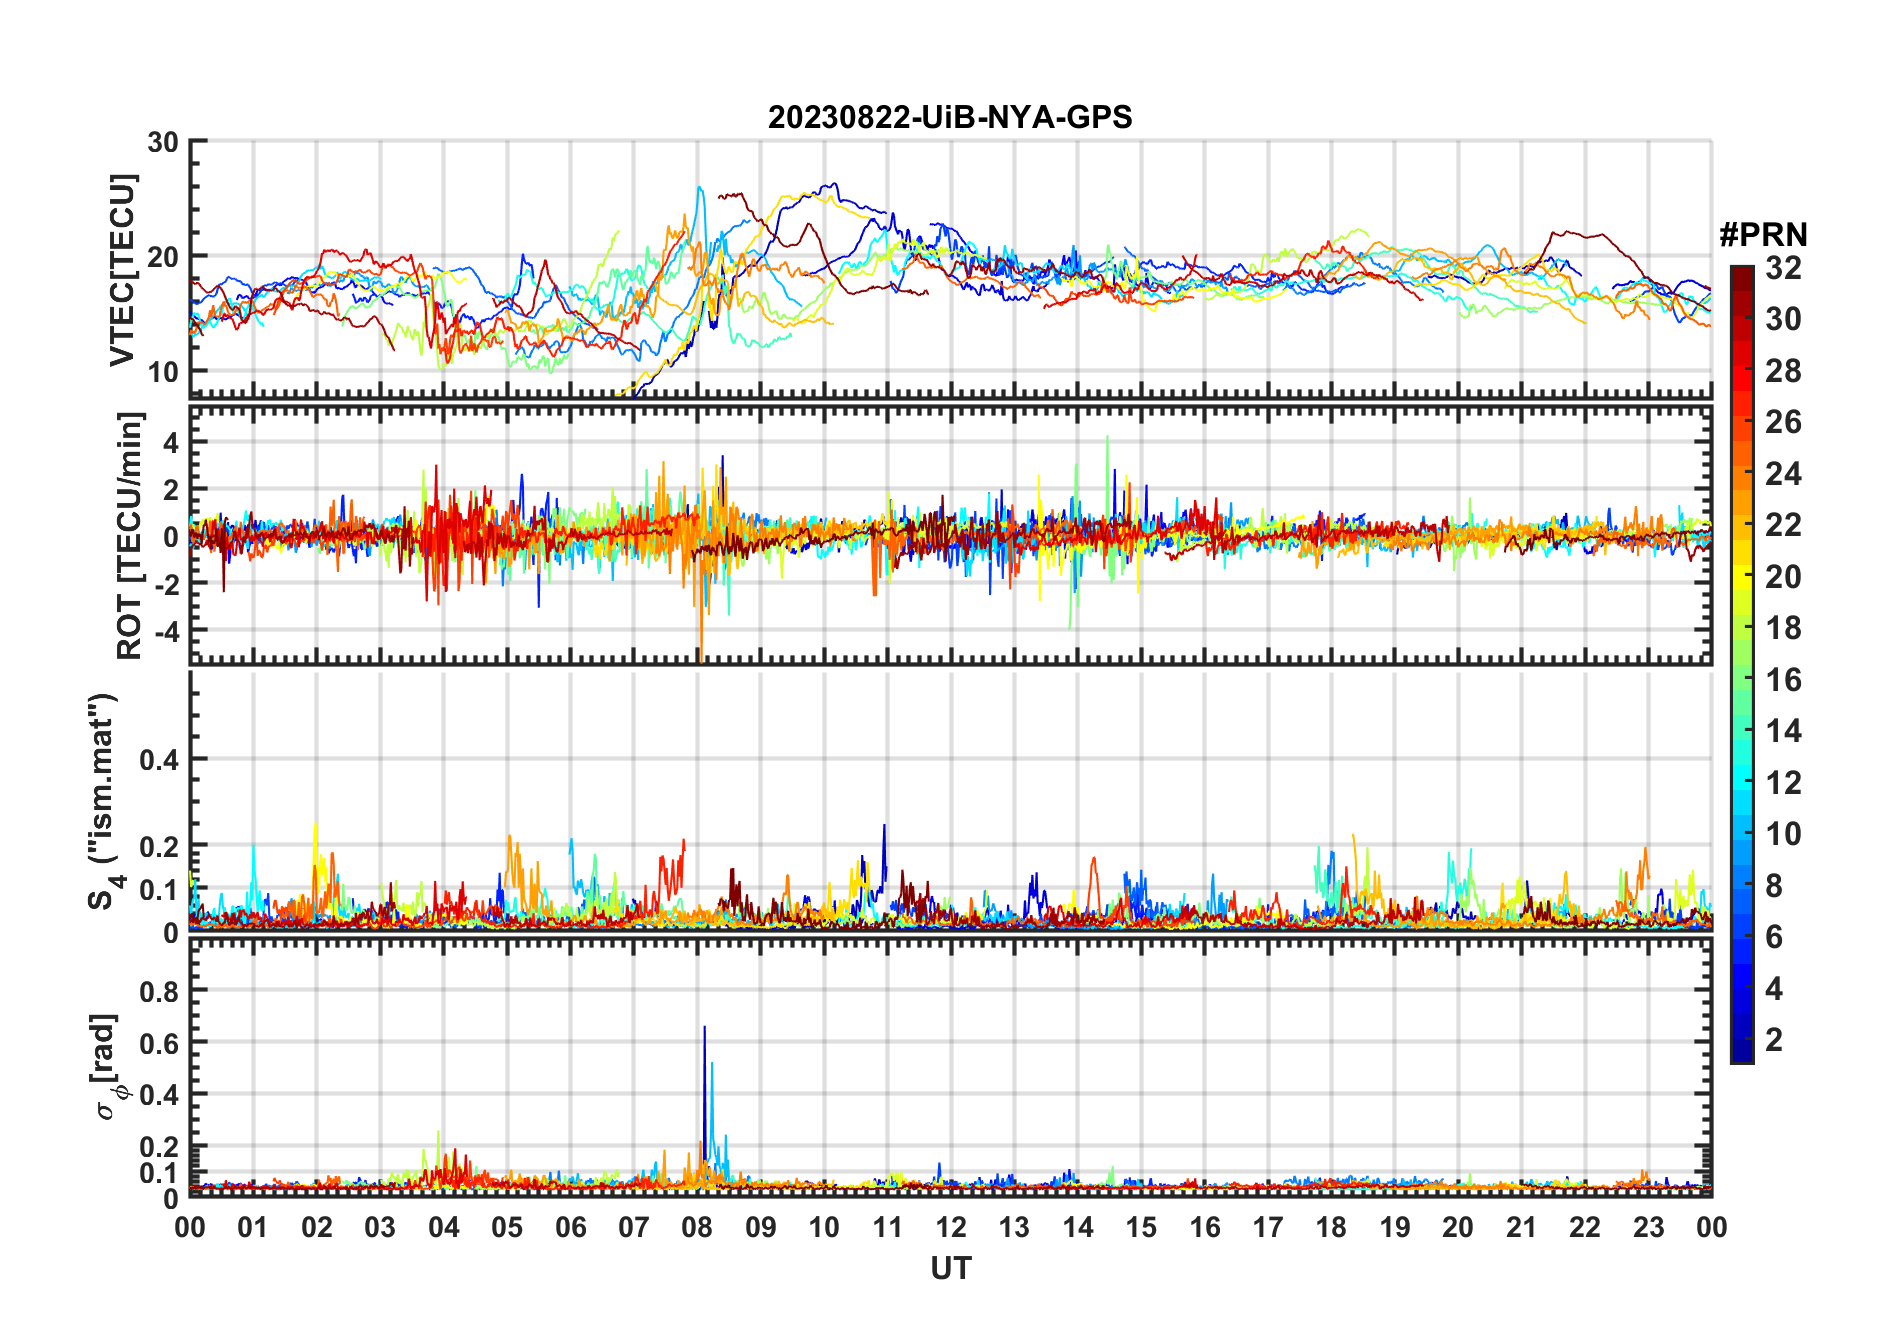Select the "#PRN" colorbar title
The height and width of the screenshot is (1330, 1902).
[x=1763, y=235]
